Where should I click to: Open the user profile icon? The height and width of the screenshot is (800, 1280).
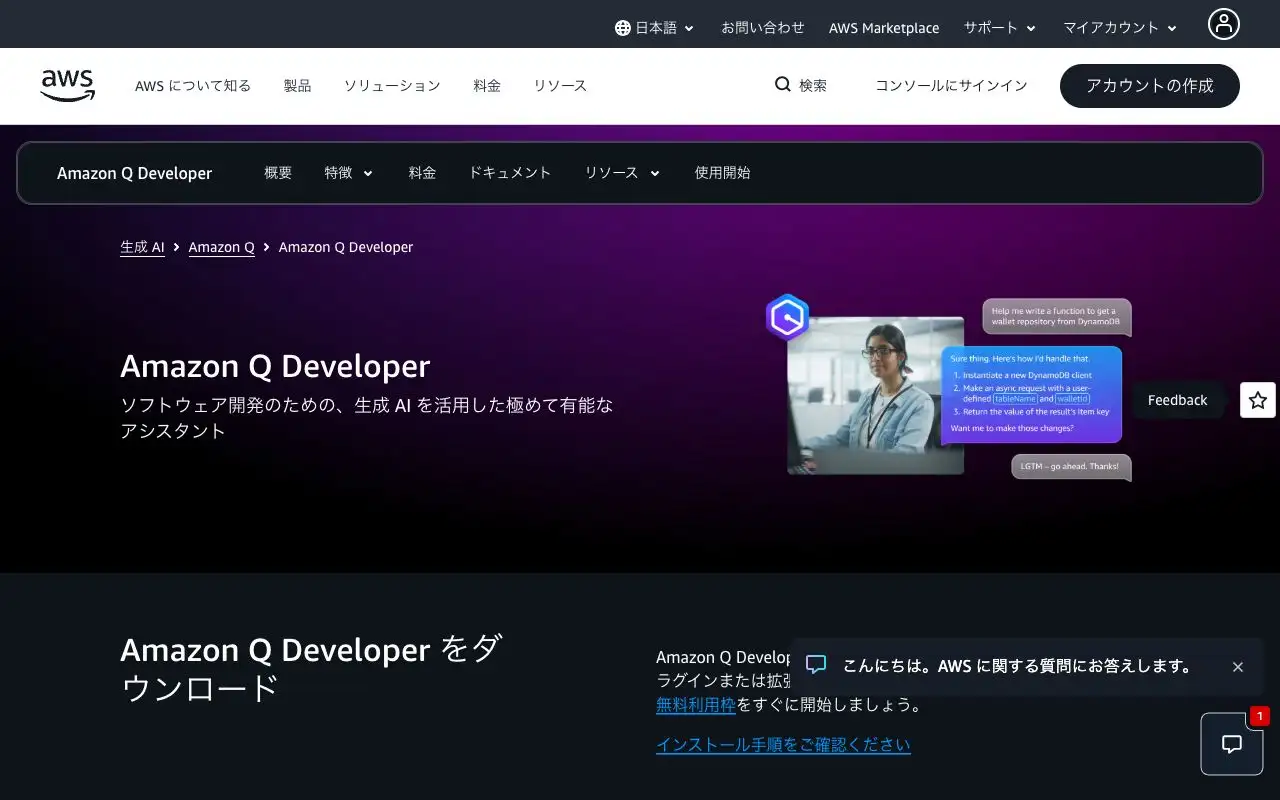1223,24
